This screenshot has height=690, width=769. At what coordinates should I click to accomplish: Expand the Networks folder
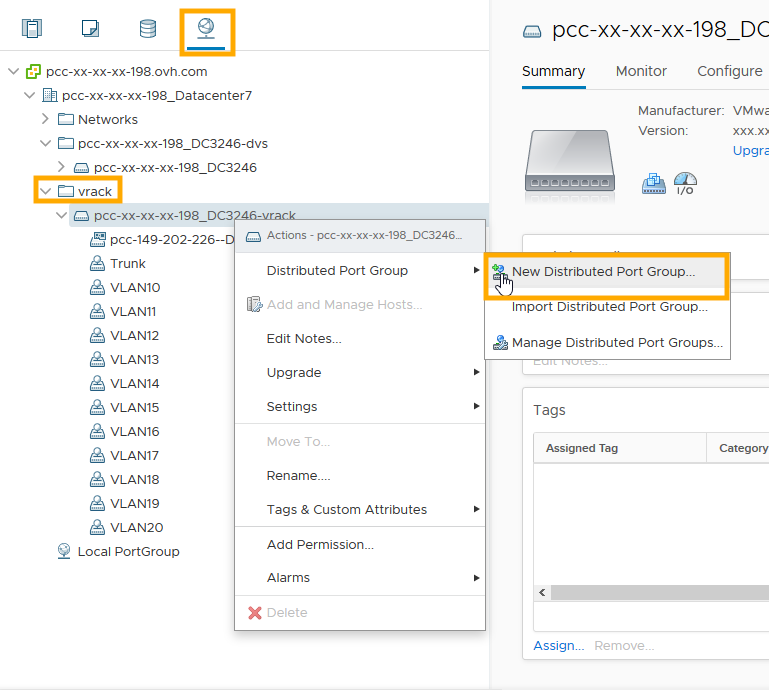(45, 119)
